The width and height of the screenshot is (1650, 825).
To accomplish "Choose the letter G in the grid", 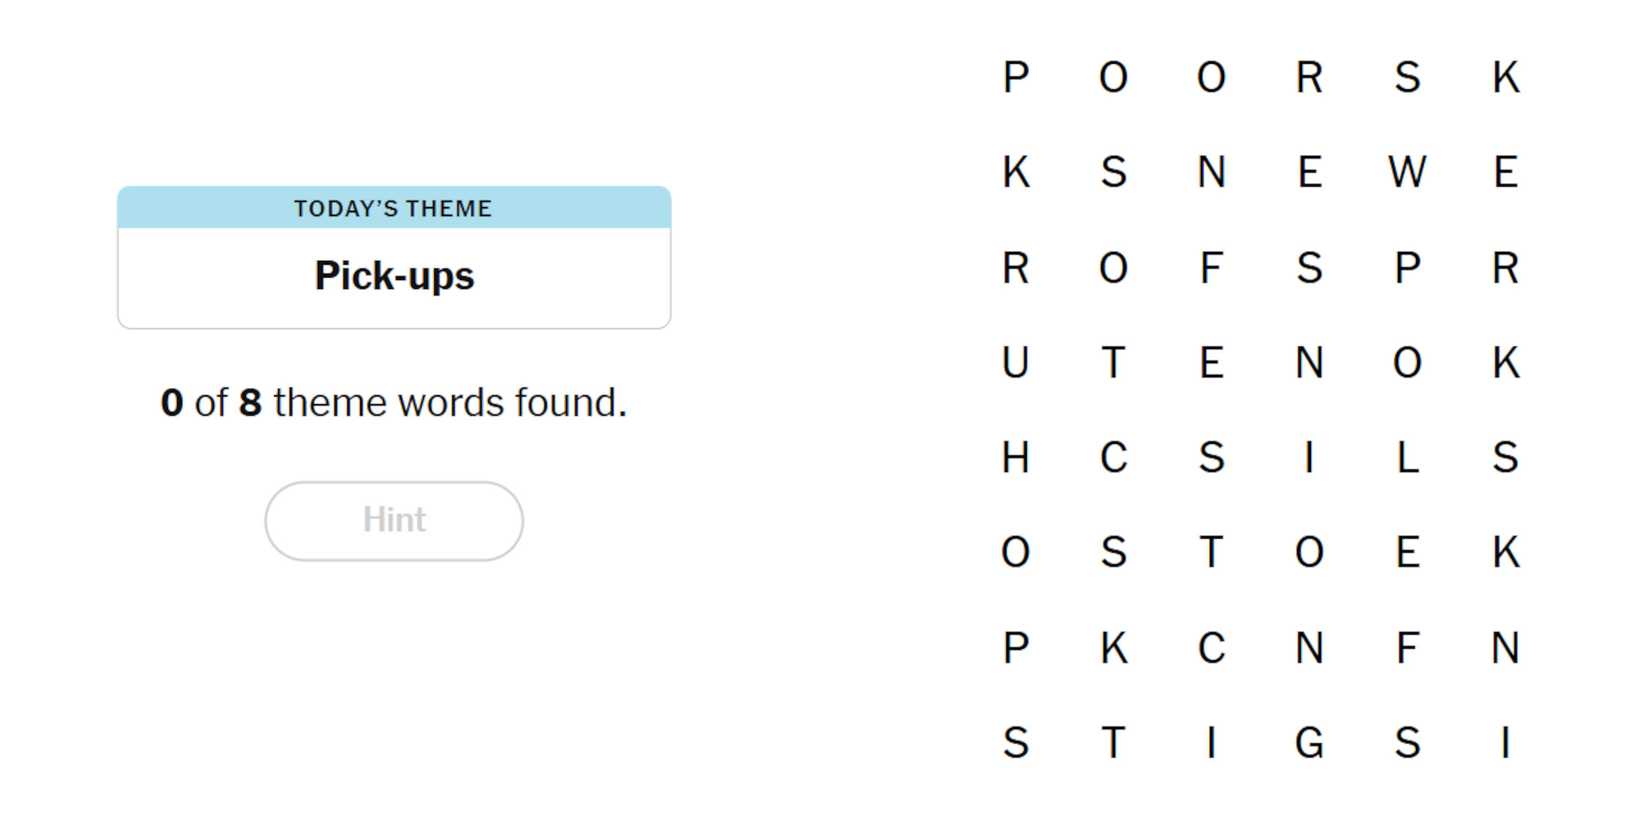I will [1309, 743].
